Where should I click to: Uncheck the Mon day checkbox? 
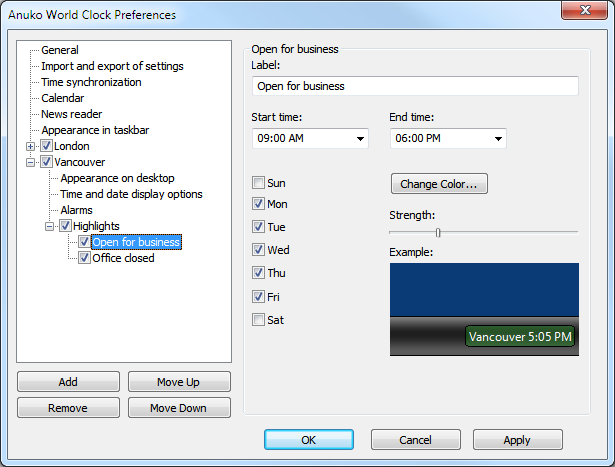pos(259,204)
